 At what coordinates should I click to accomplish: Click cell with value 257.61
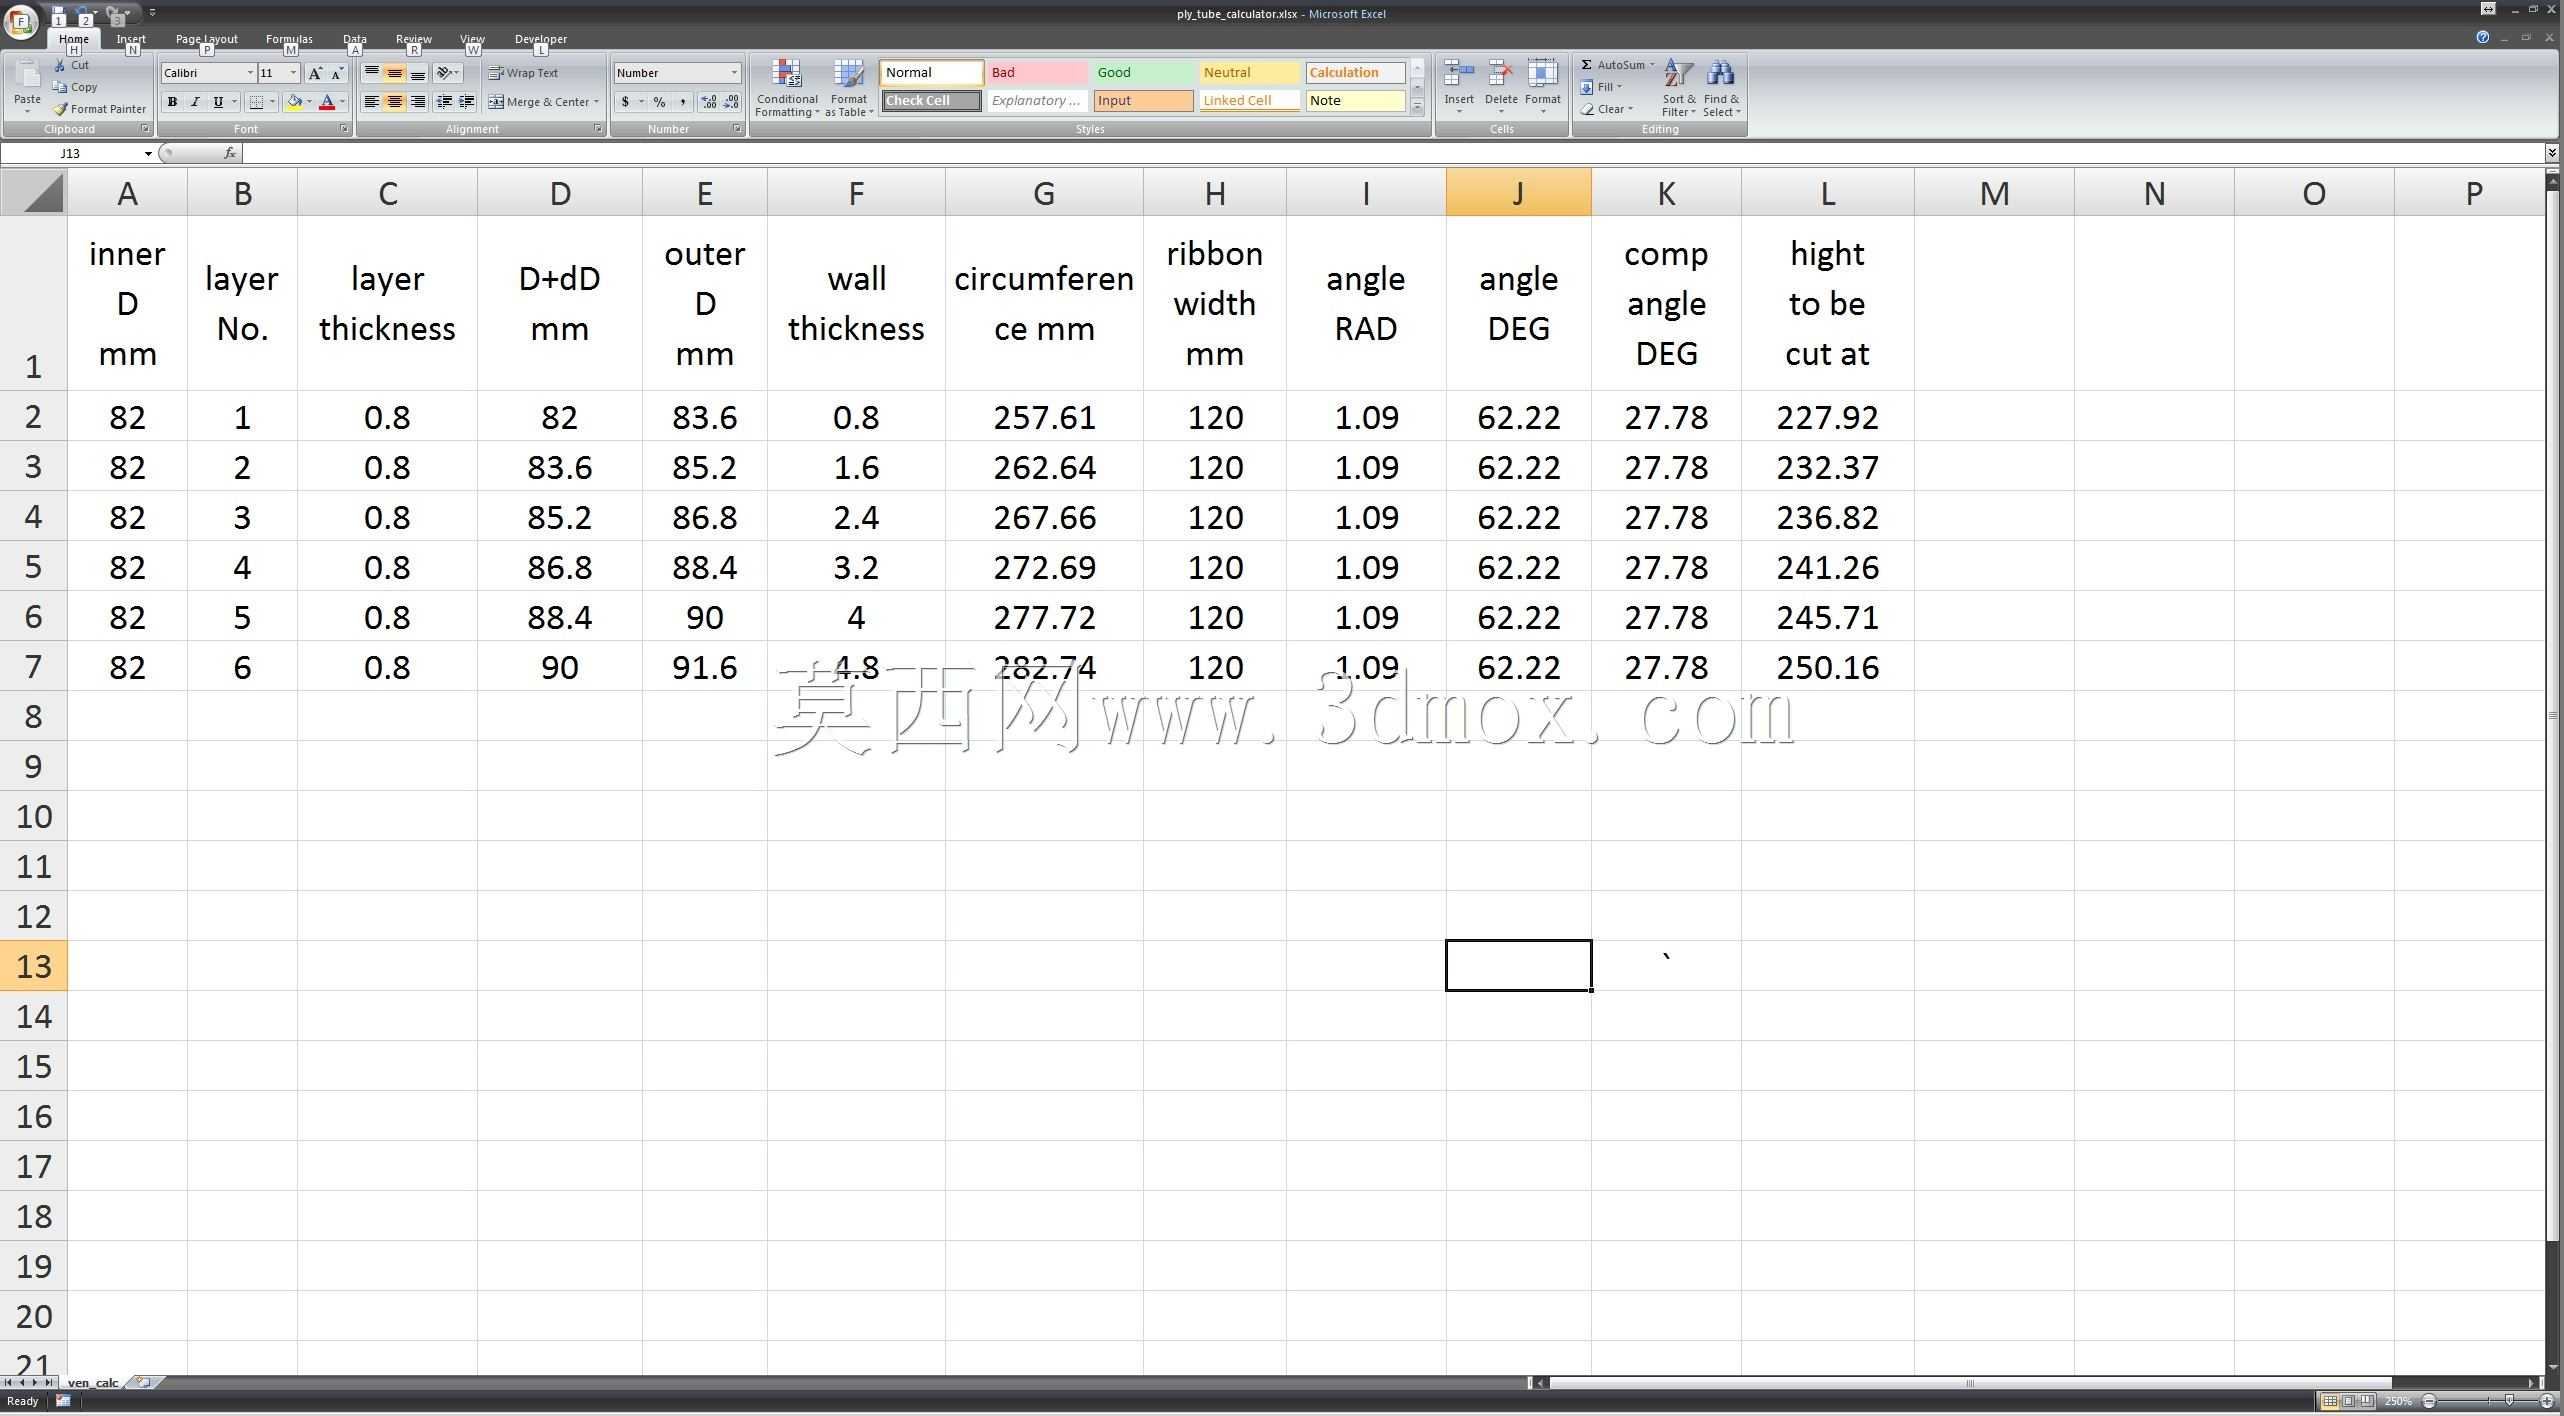tap(1044, 416)
